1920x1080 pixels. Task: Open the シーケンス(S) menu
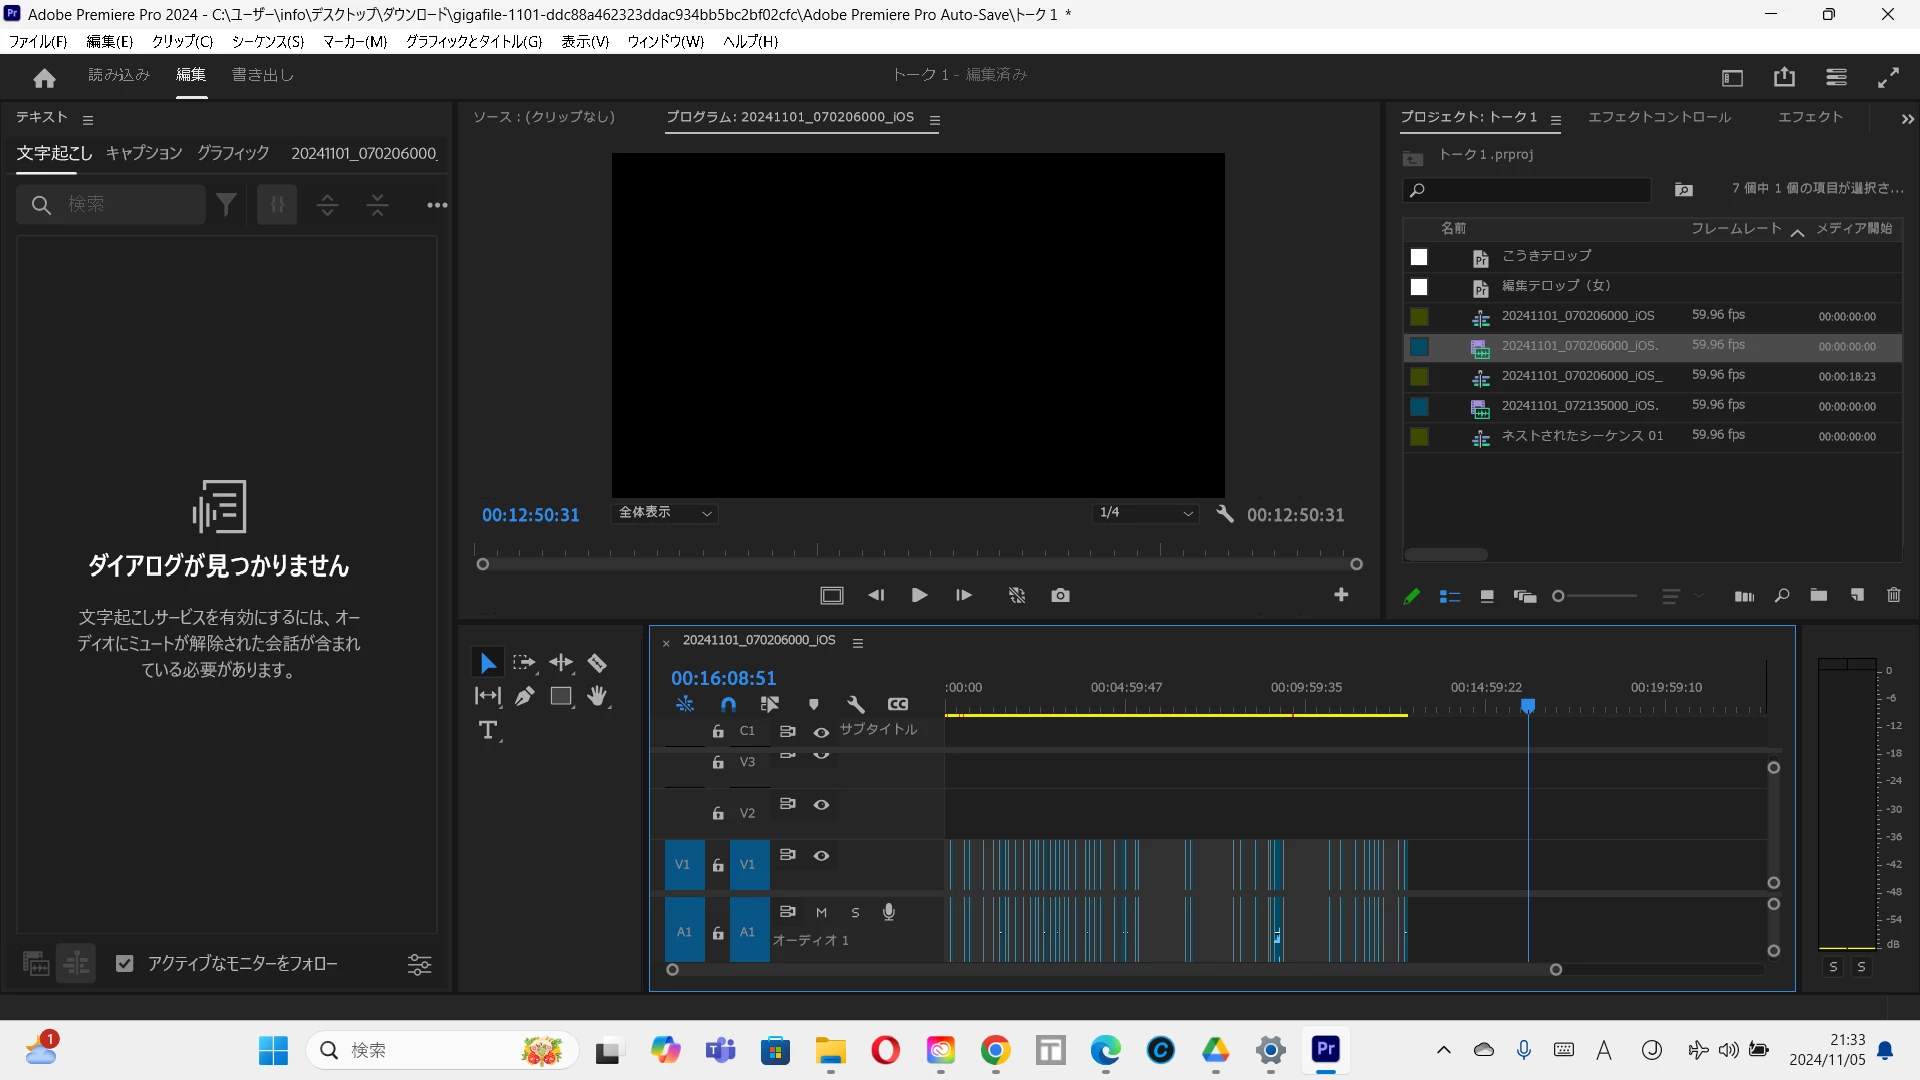pos(267,41)
